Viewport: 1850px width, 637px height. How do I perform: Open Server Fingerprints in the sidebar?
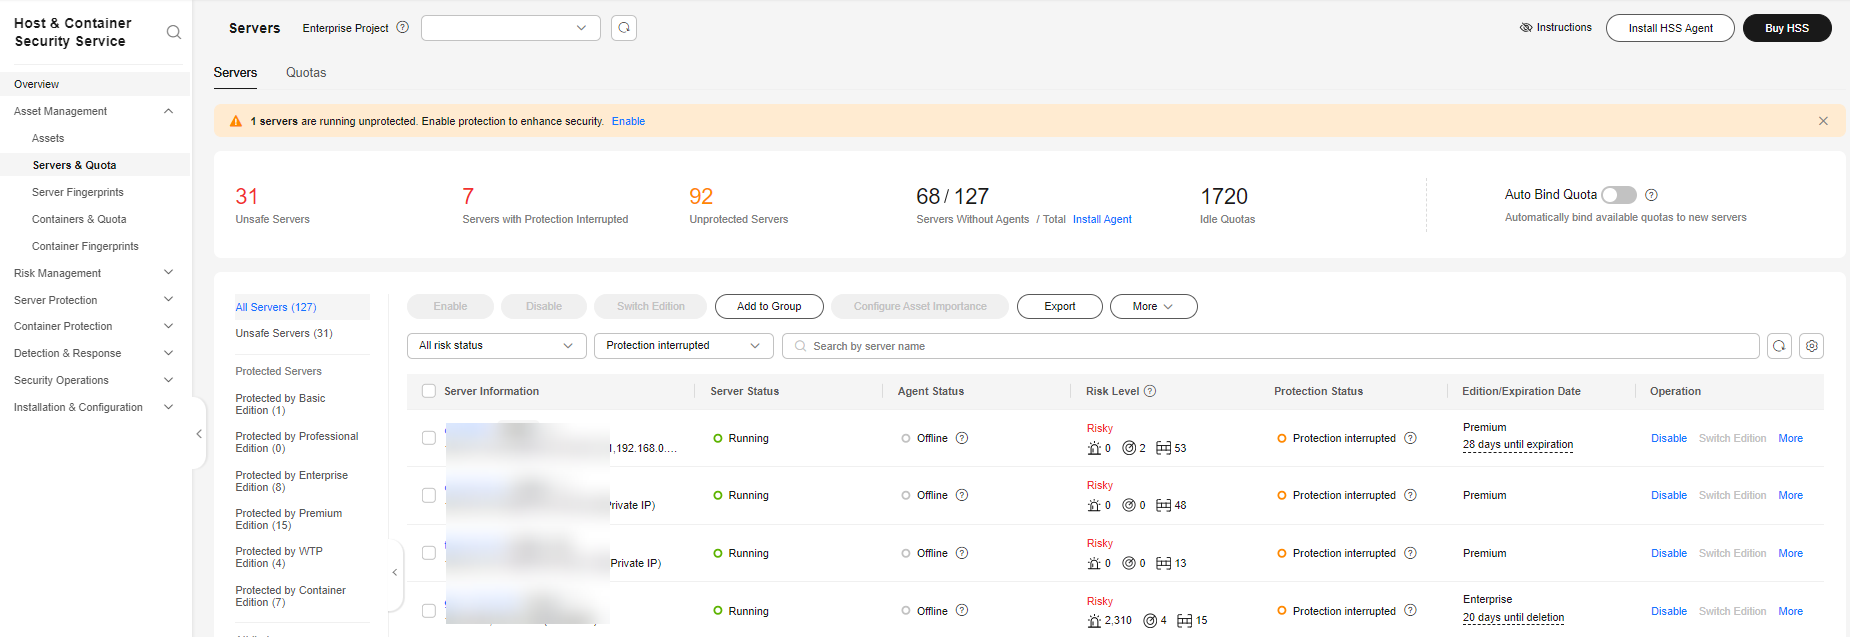(x=78, y=192)
